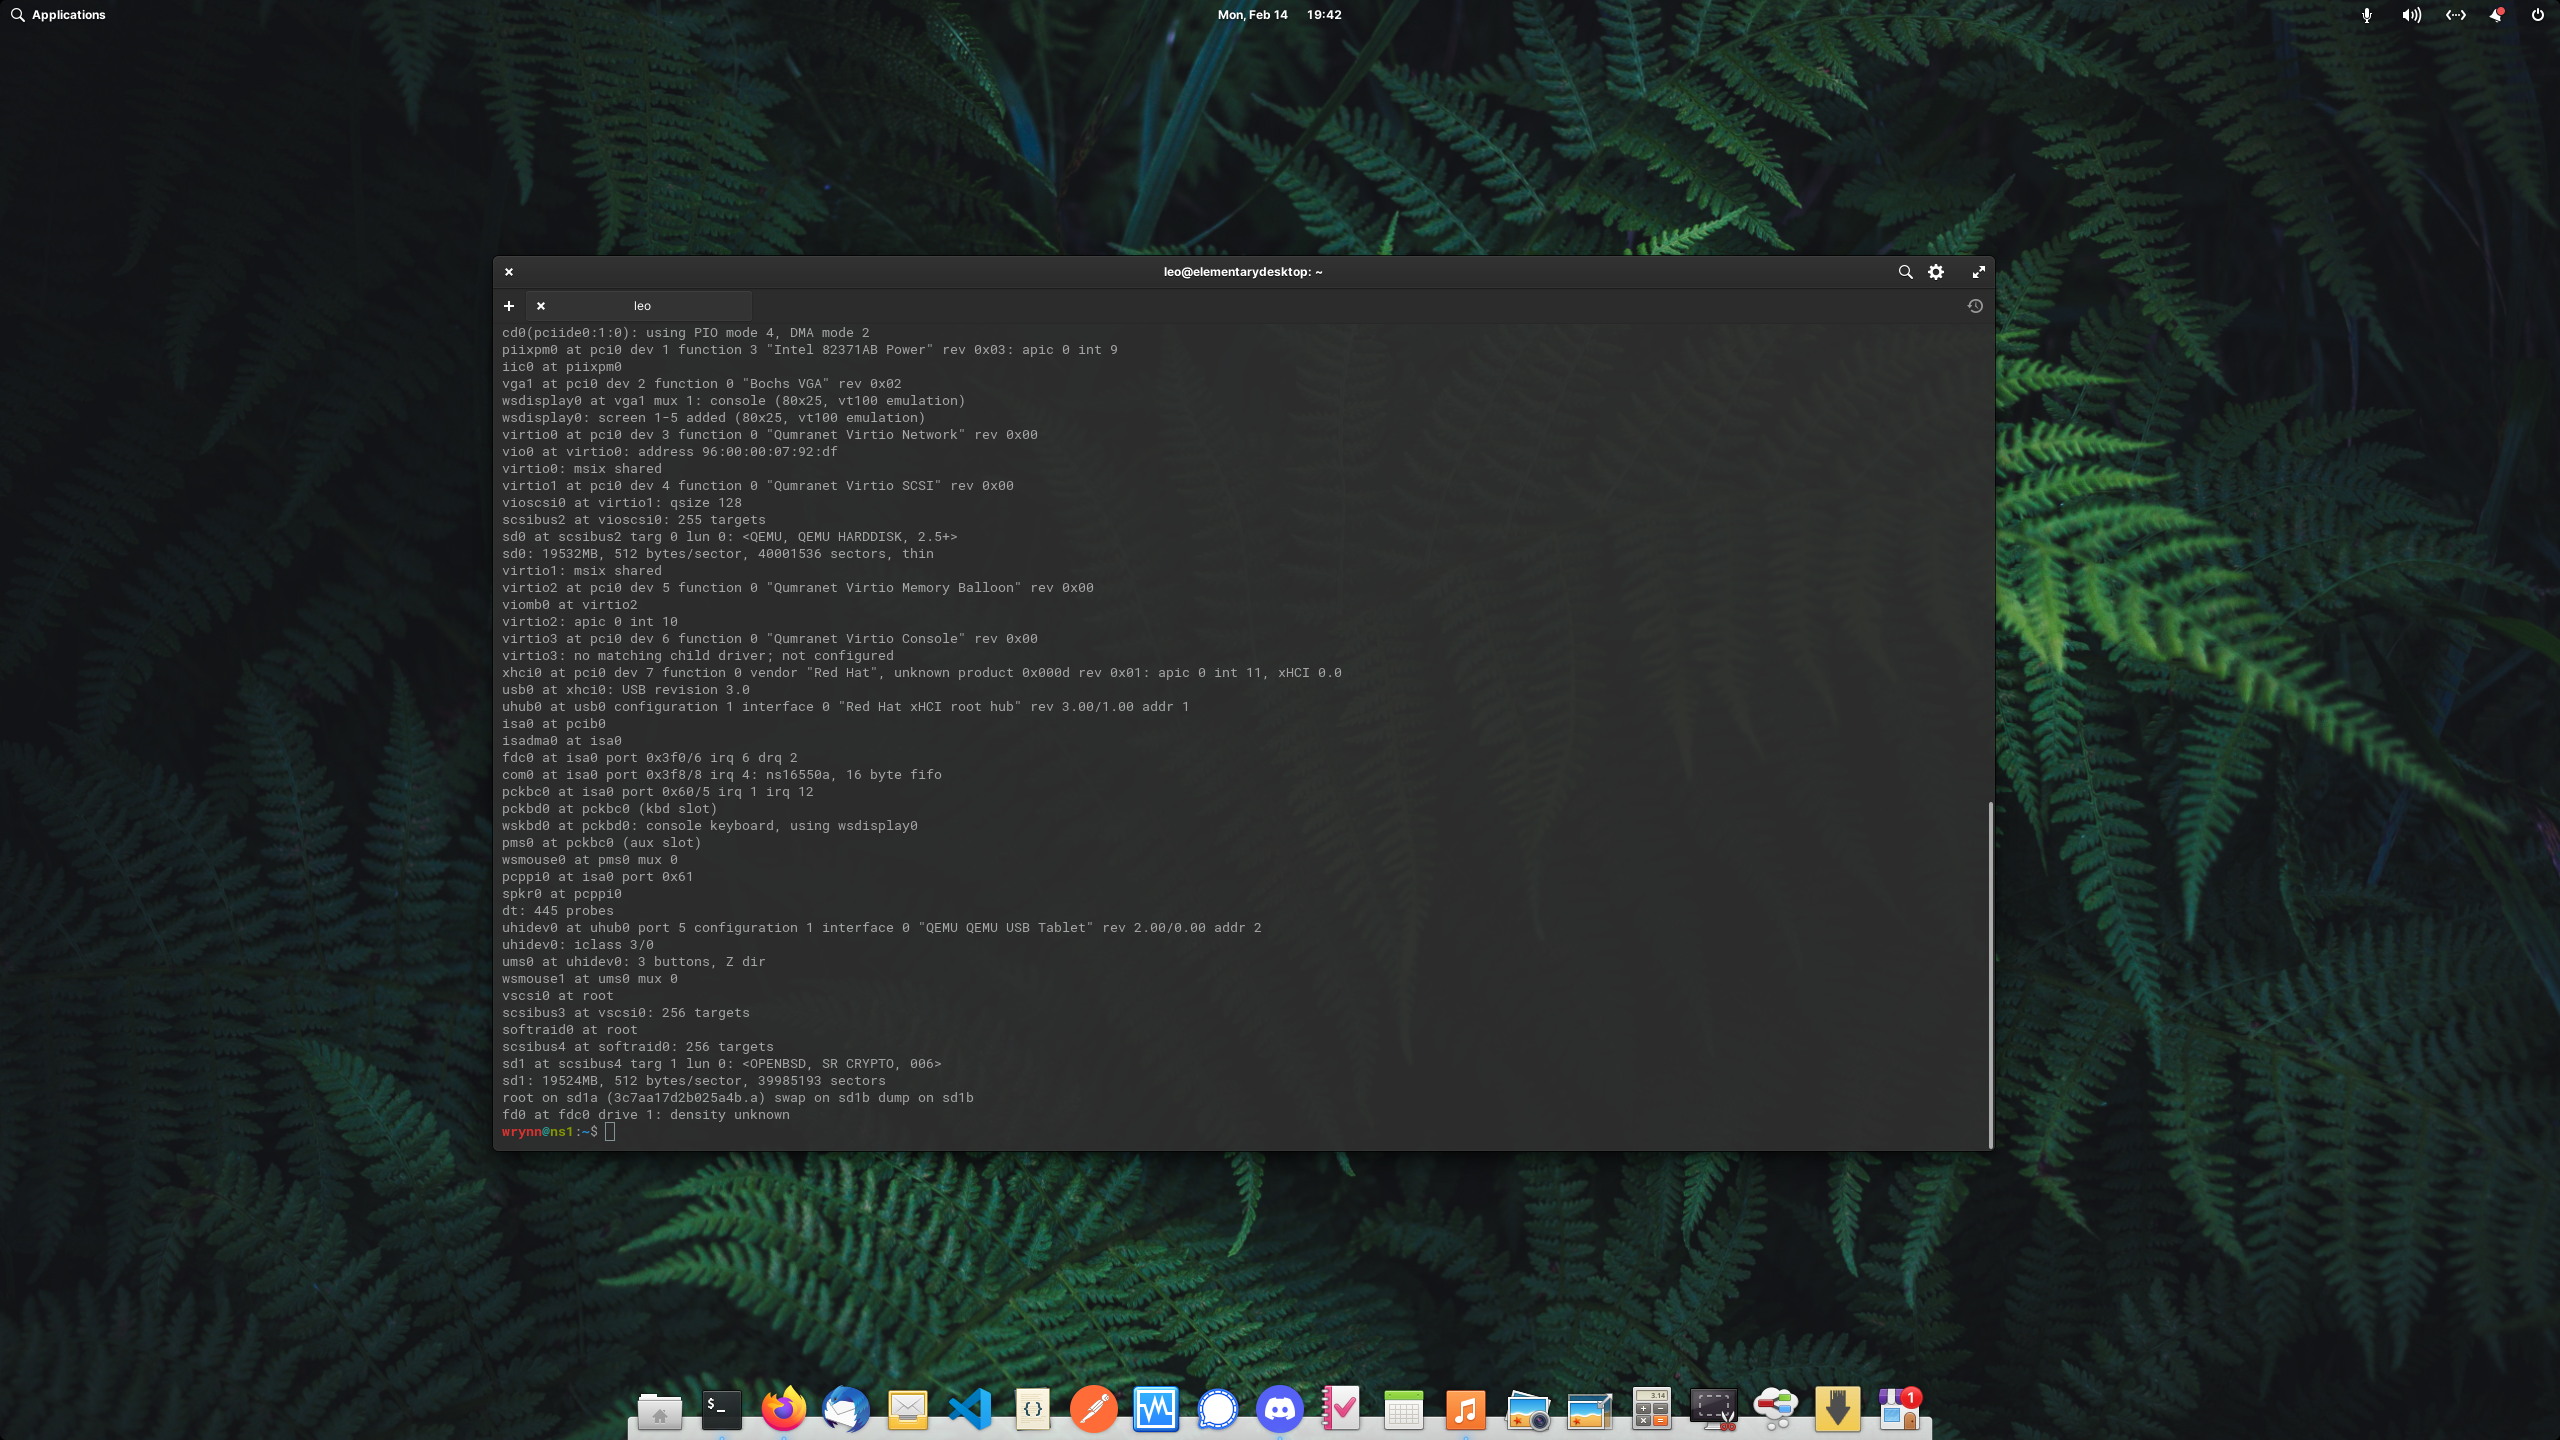Open the terminal search icon
Viewport: 2560px width, 1440px height.
click(x=1905, y=272)
